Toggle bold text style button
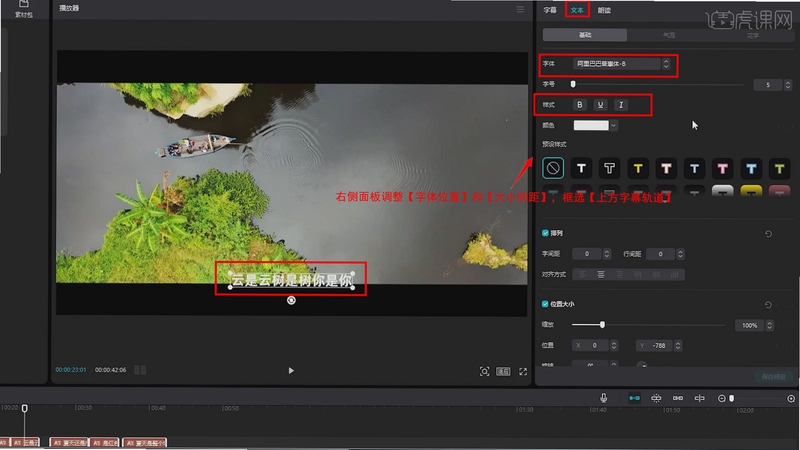This screenshot has height=450, width=800. [x=579, y=105]
